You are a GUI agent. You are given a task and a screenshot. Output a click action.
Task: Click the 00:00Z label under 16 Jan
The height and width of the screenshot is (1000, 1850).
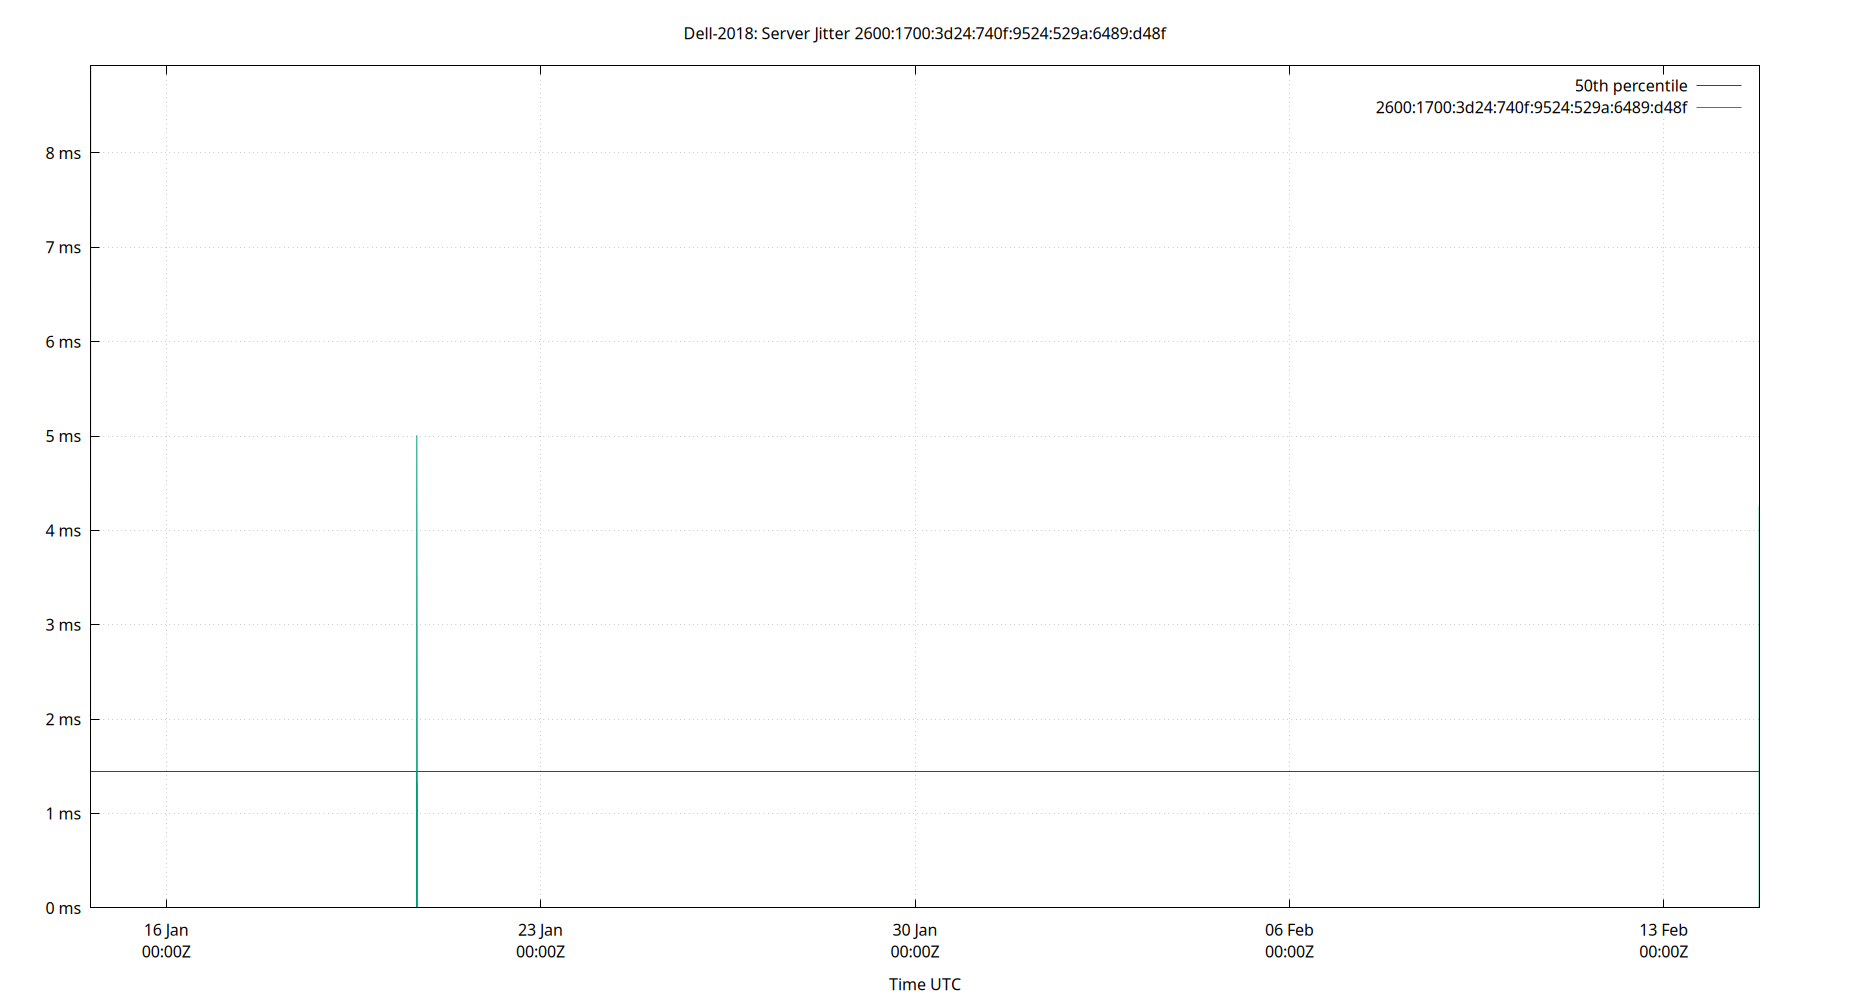tap(167, 952)
